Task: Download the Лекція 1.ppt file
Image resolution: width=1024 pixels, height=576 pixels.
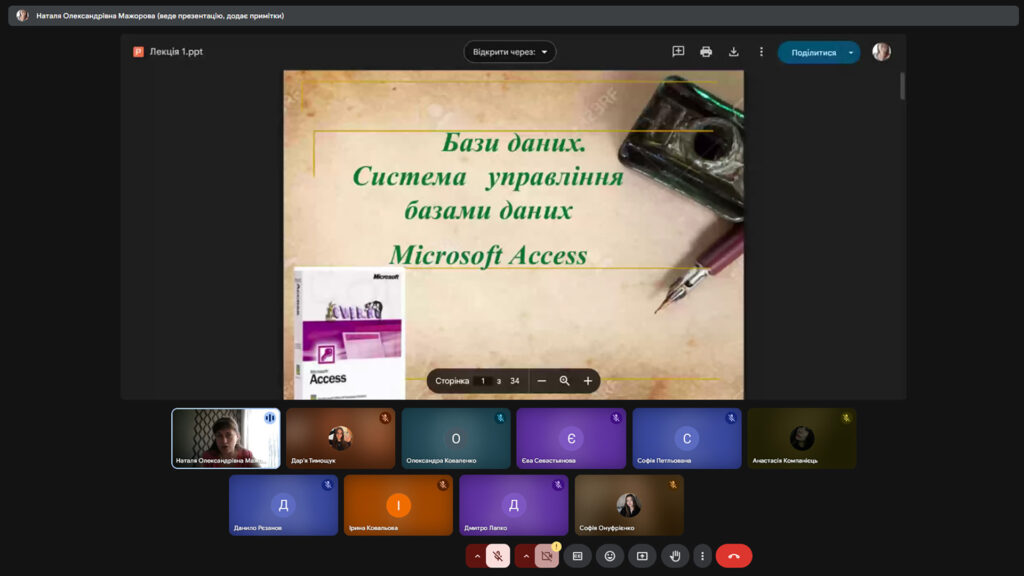Action: [x=733, y=52]
